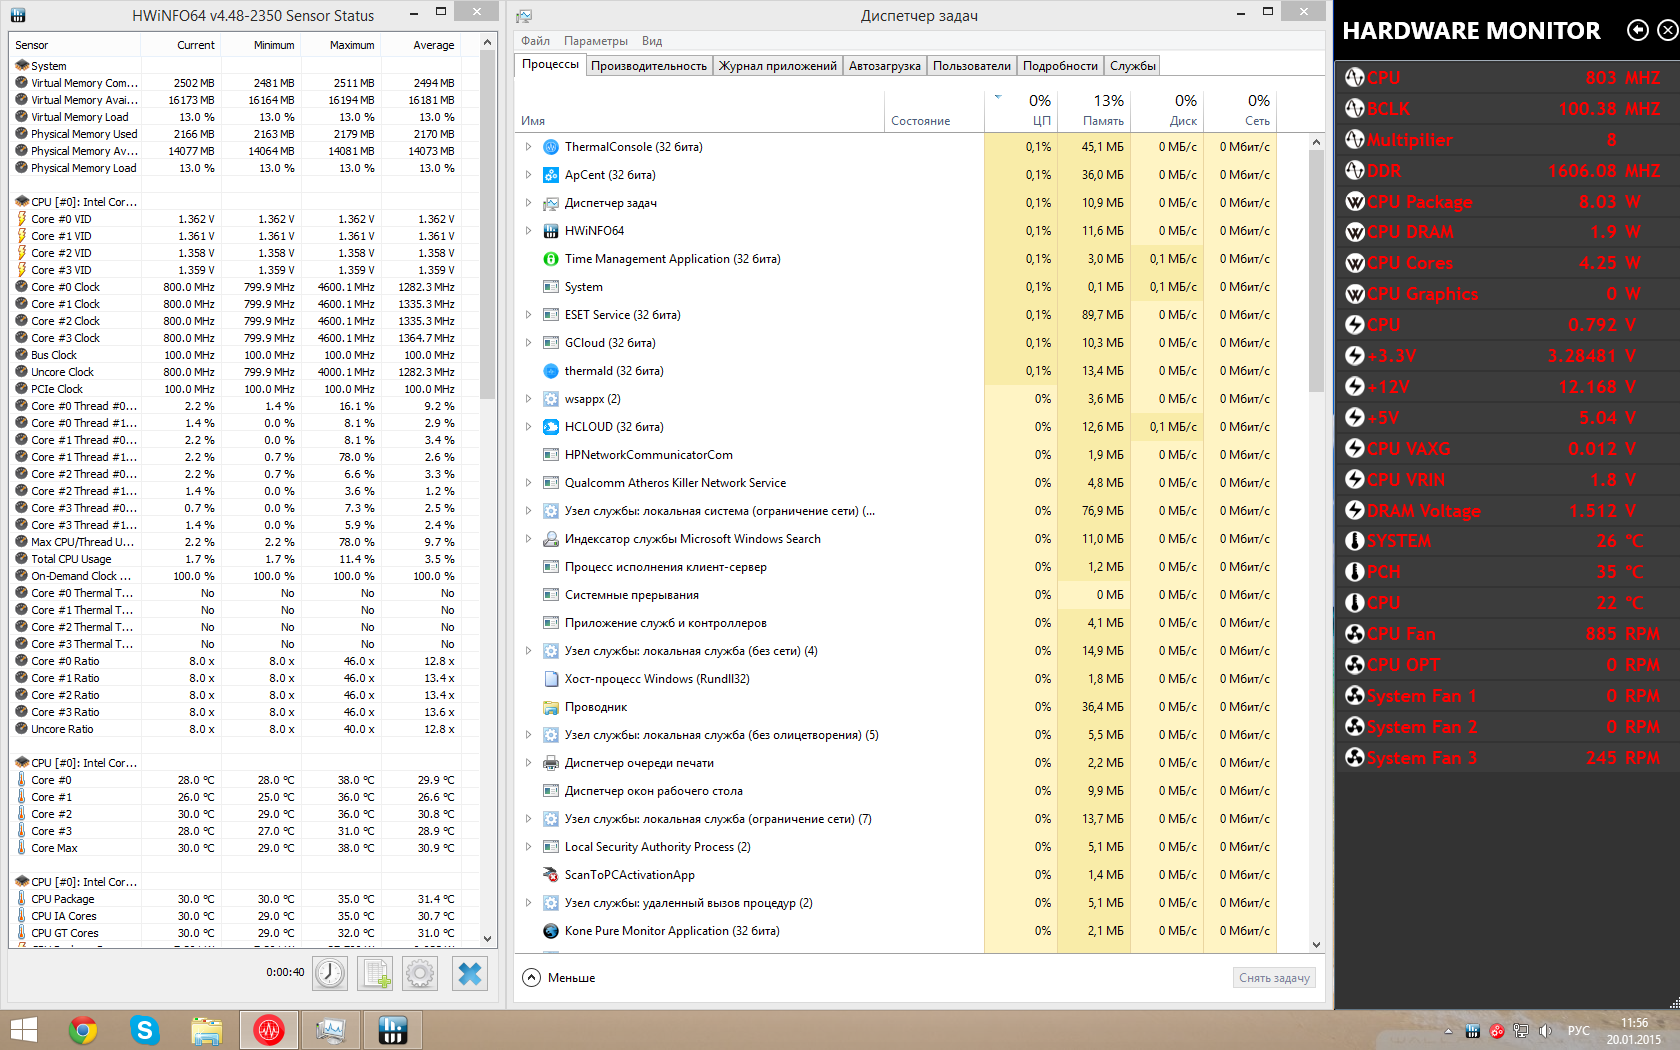Click the Time Management Application icon

tap(550, 259)
